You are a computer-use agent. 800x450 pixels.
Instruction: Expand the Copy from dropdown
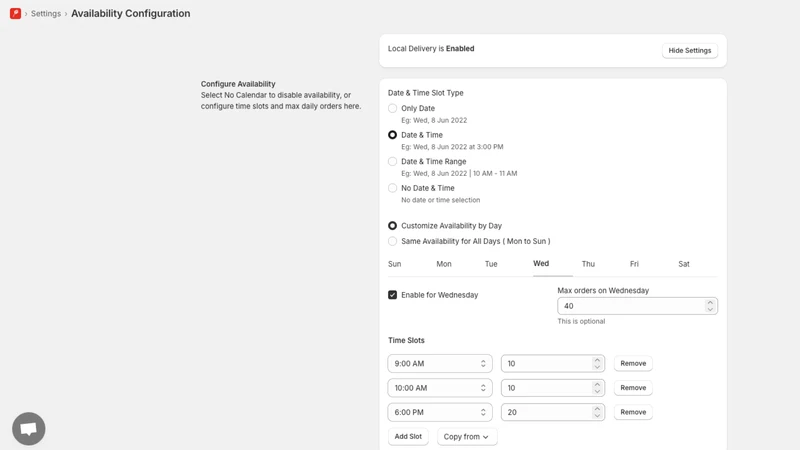click(x=467, y=437)
